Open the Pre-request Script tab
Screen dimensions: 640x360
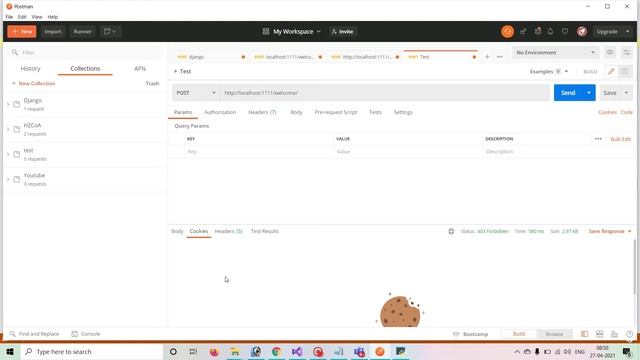(336, 112)
